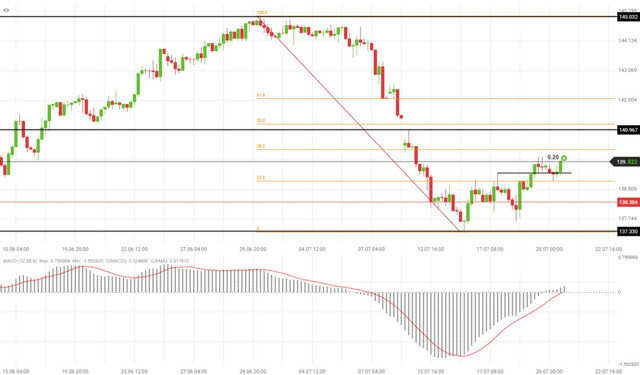Click the eye visibility icon on the chart

(x=6, y=10)
